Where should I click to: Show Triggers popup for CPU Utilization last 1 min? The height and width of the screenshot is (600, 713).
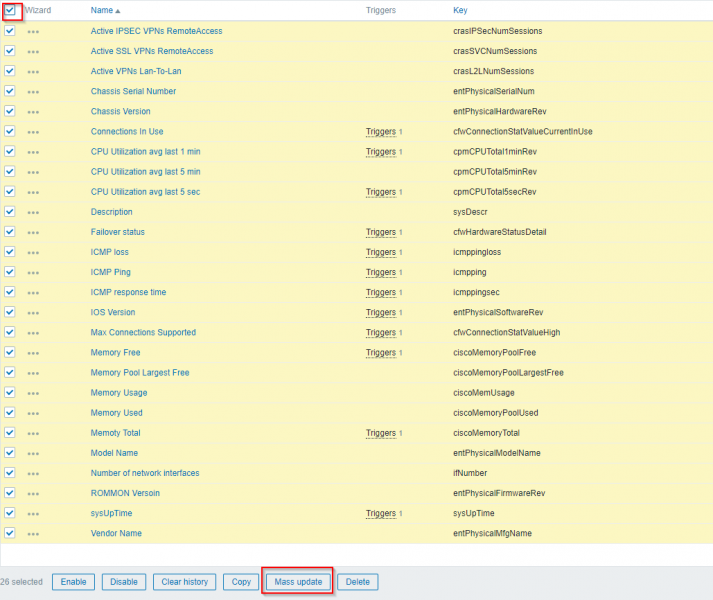(381, 151)
